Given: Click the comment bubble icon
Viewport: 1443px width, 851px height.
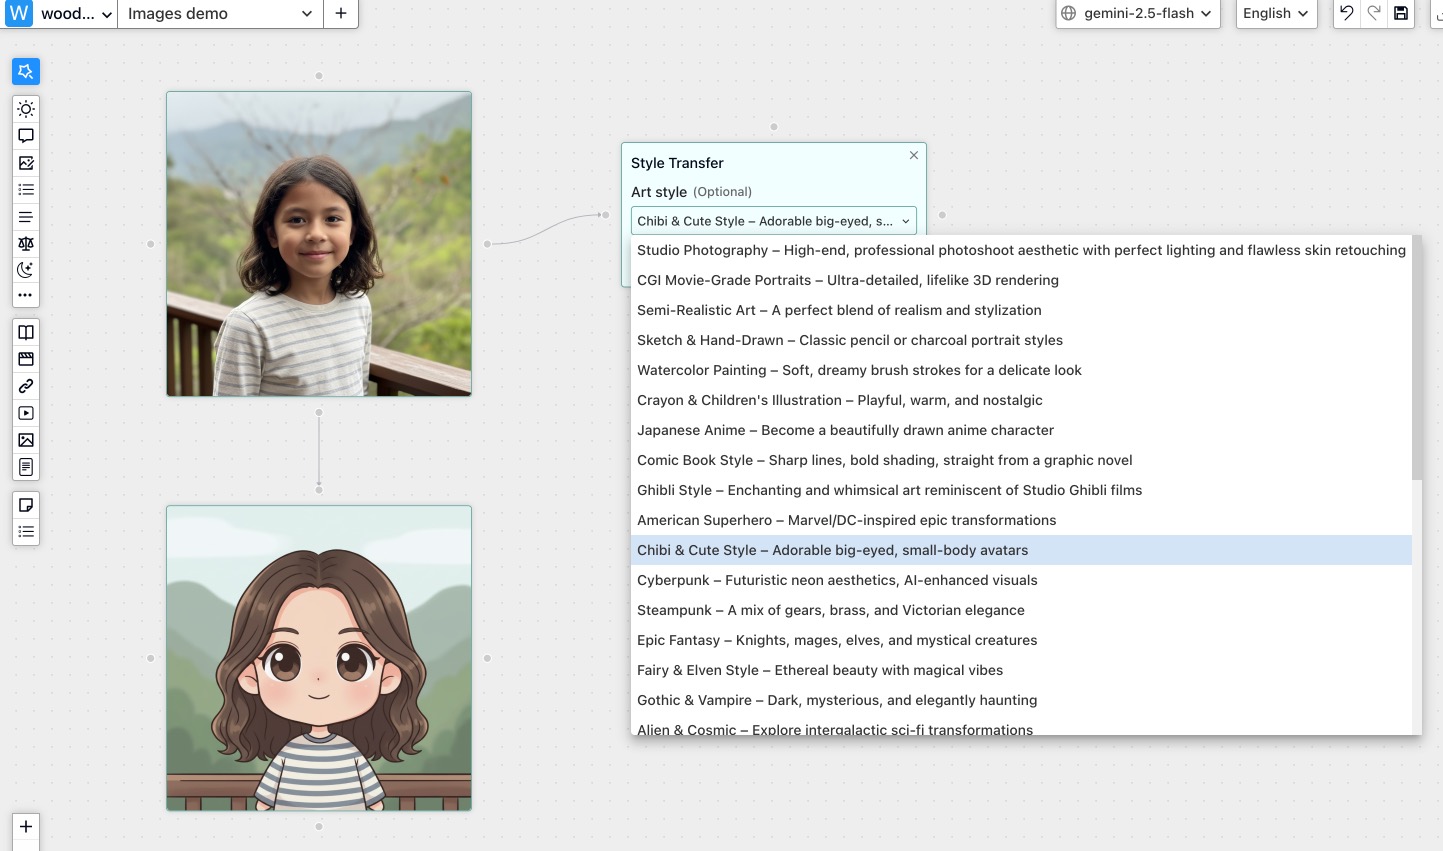Looking at the screenshot, I should coord(25,135).
